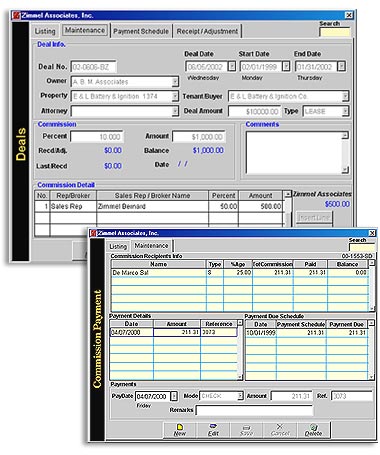Open Listing tab in Deals window

[x=45, y=31]
